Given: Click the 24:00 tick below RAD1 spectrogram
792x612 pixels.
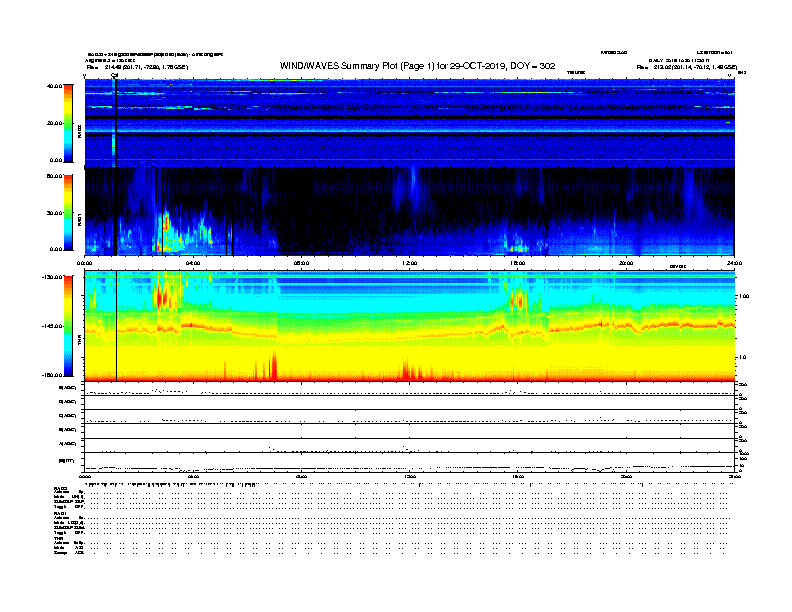Looking at the screenshot, I should tap(734, 263).
